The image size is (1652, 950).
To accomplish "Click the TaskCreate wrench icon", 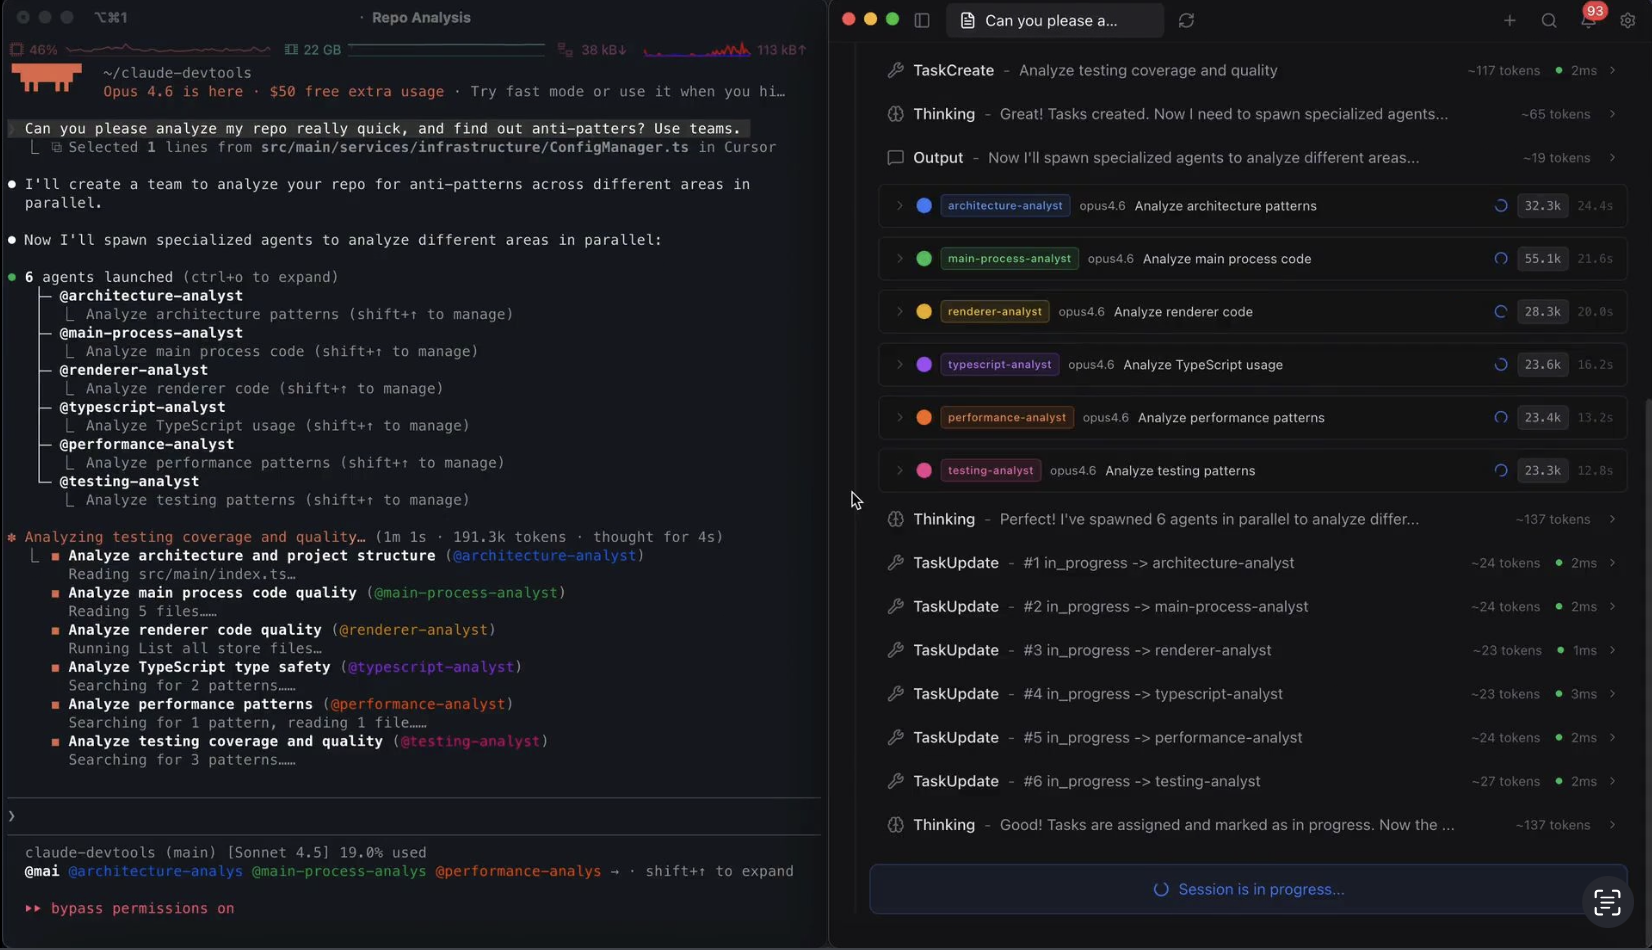I will click(894, 70).
